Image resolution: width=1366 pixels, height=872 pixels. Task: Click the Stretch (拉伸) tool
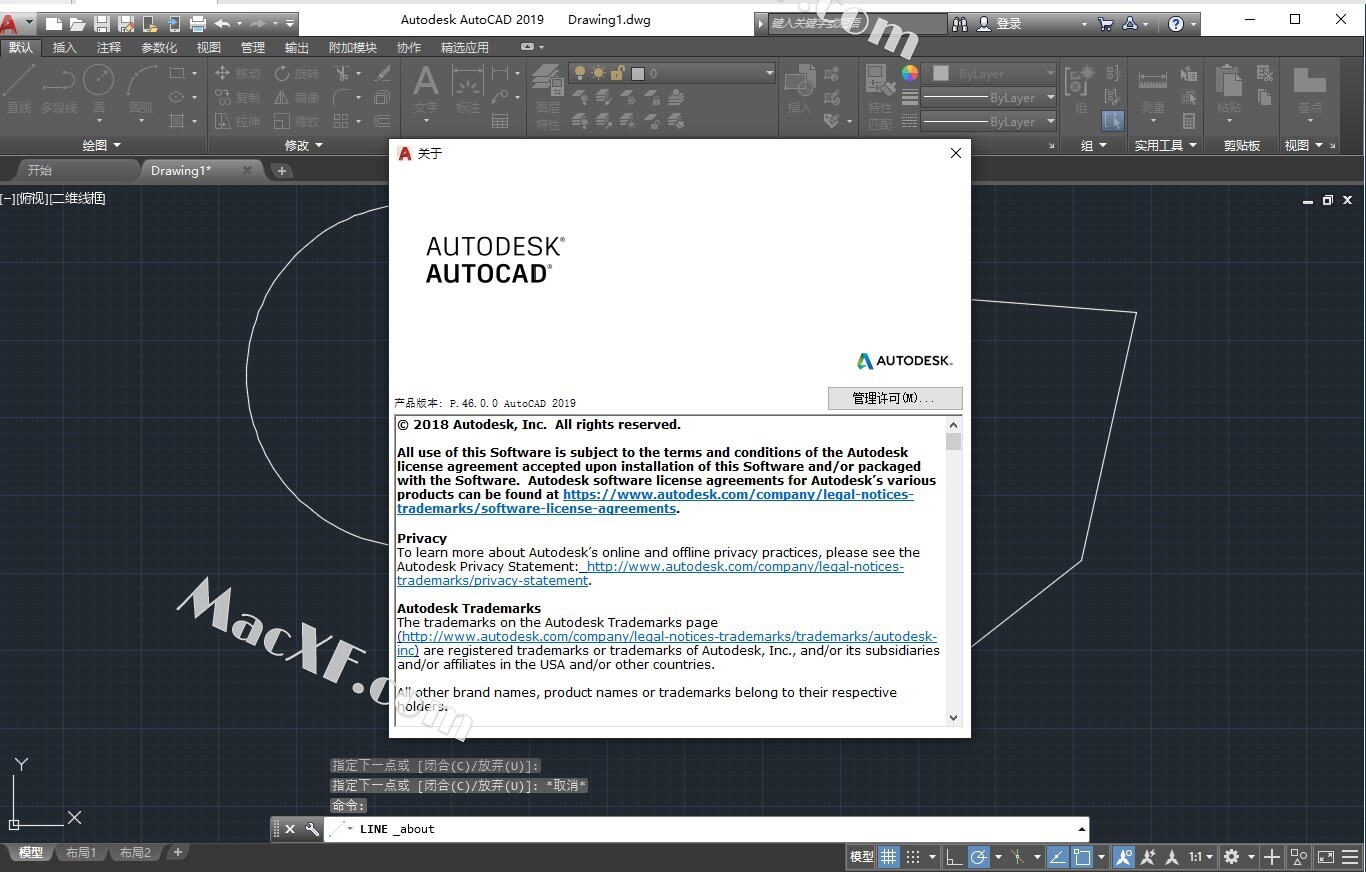[x=238, y=121]
